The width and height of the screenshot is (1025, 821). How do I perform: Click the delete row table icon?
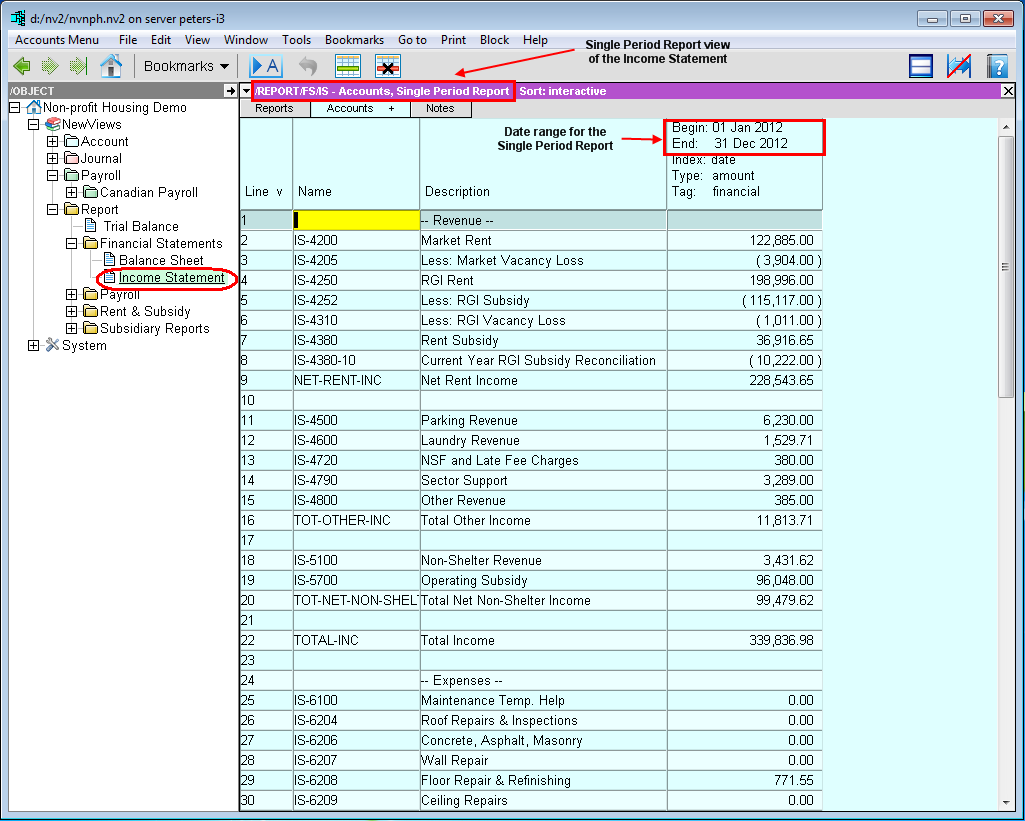click(388, 66)
